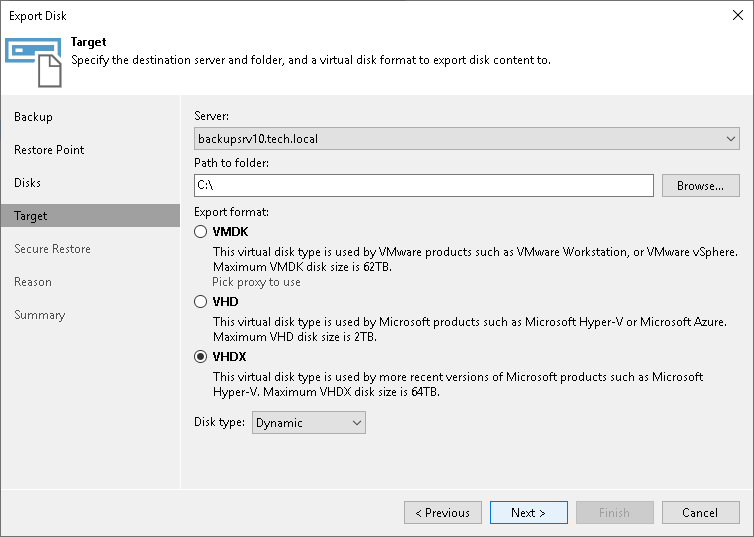Jump to the Secure Restore step
Image resolution: width=754 pixels, height=537 pixels.
(x=52, y=249)
